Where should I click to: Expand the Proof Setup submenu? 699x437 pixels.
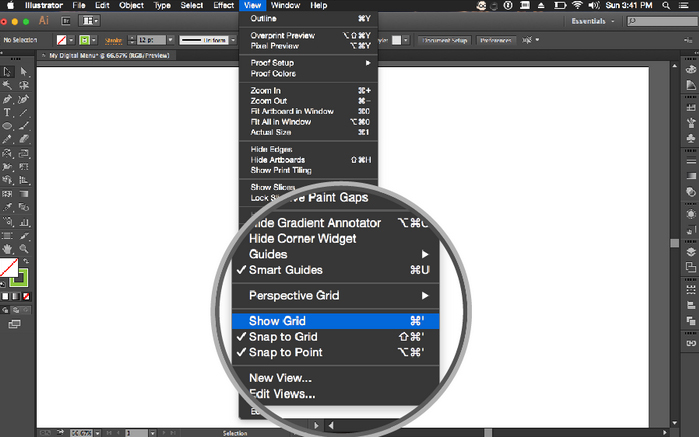click(308, 63)
